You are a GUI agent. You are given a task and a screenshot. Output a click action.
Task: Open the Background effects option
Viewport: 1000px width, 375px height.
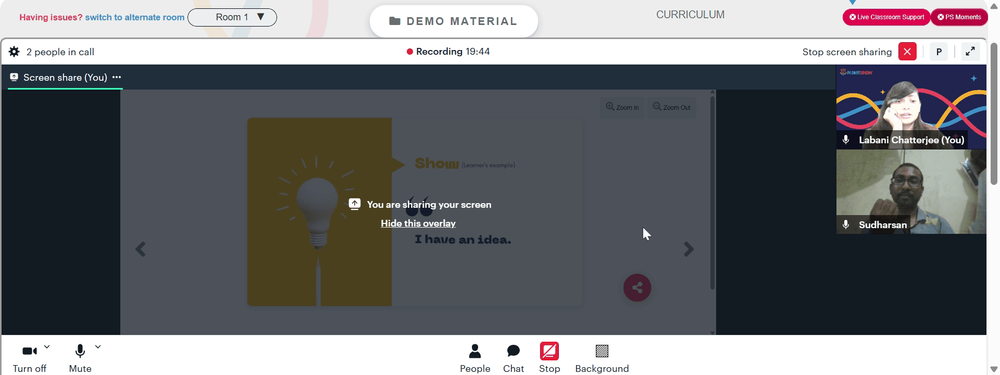(x=602, y=358)
